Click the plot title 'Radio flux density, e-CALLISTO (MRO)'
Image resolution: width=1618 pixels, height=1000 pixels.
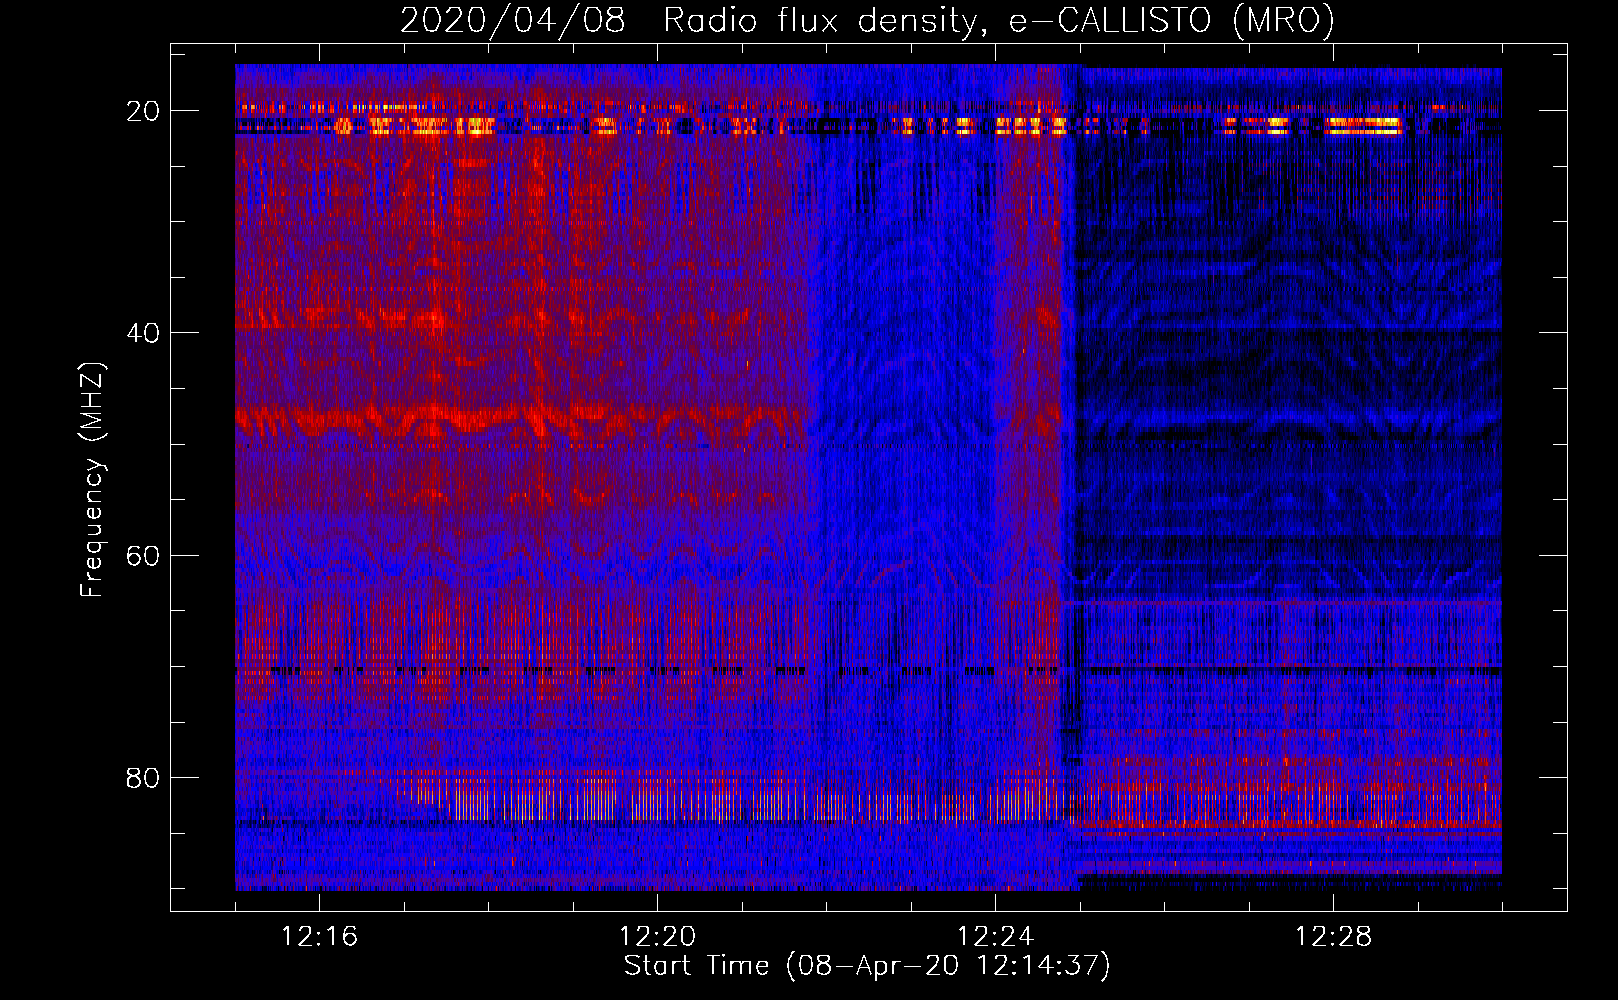[999, 20]
